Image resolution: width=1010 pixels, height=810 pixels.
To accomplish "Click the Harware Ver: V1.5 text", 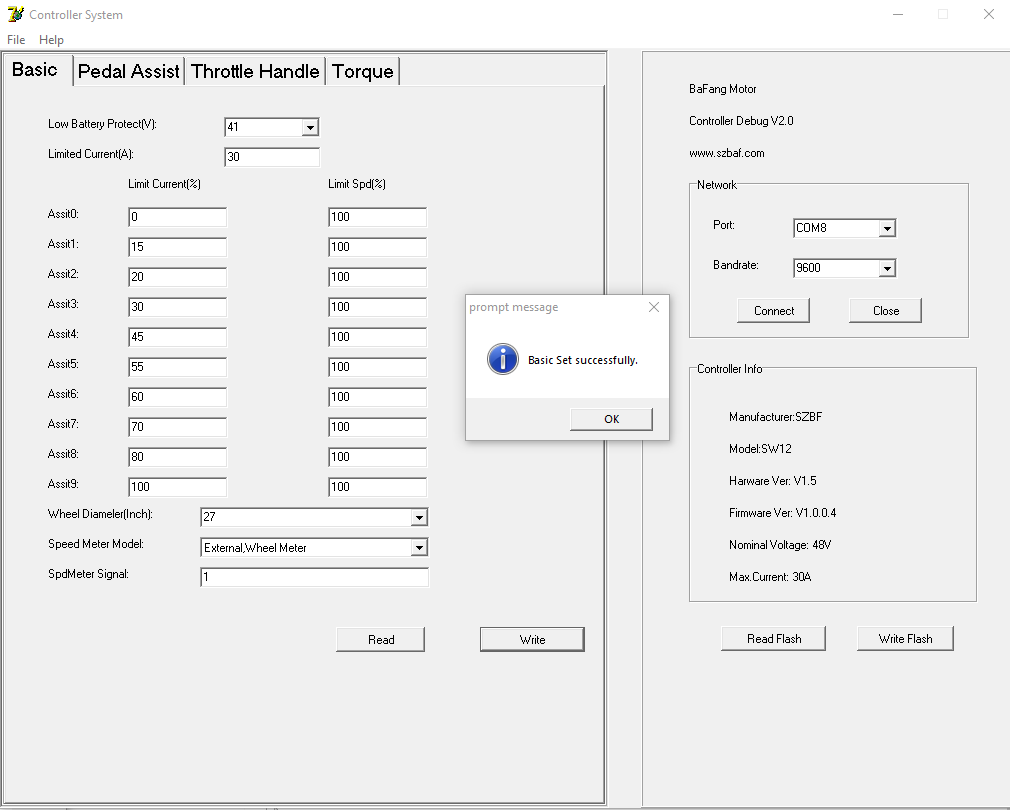I will [772, 481].
